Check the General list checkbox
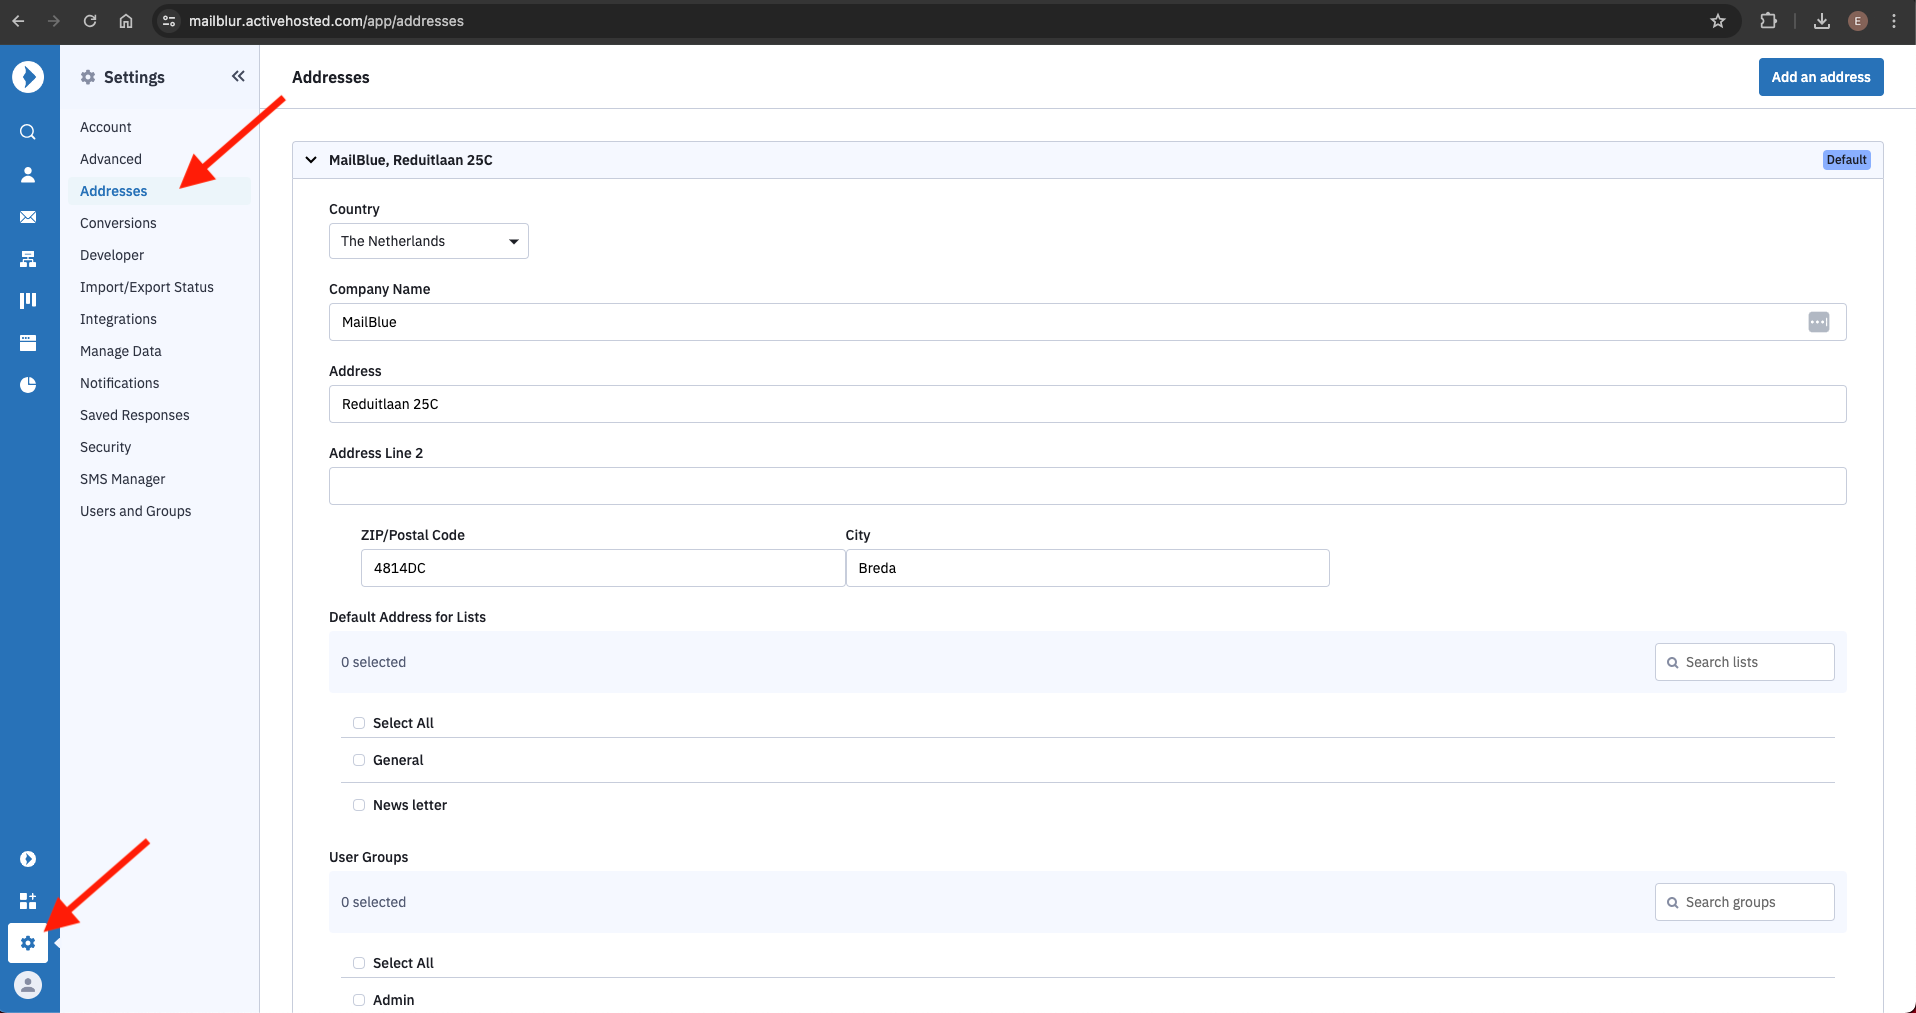Image resolution: width=1916 pixels, height=1013 pixels. click(359, 760)
